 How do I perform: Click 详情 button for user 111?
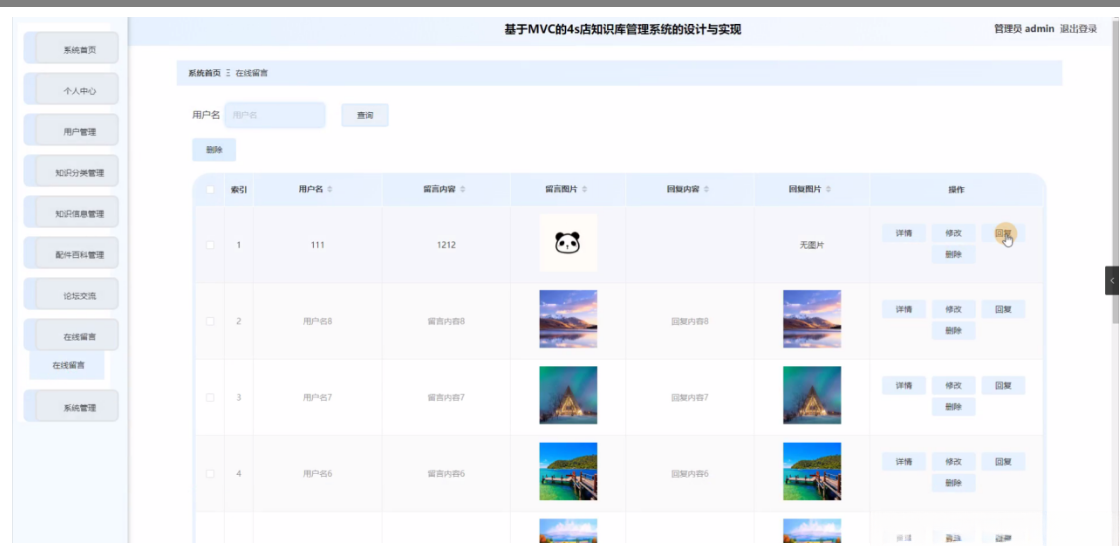tap(904, 233)
